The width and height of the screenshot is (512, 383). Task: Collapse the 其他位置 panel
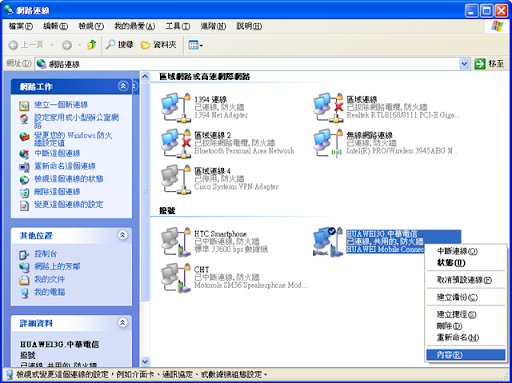123,235
